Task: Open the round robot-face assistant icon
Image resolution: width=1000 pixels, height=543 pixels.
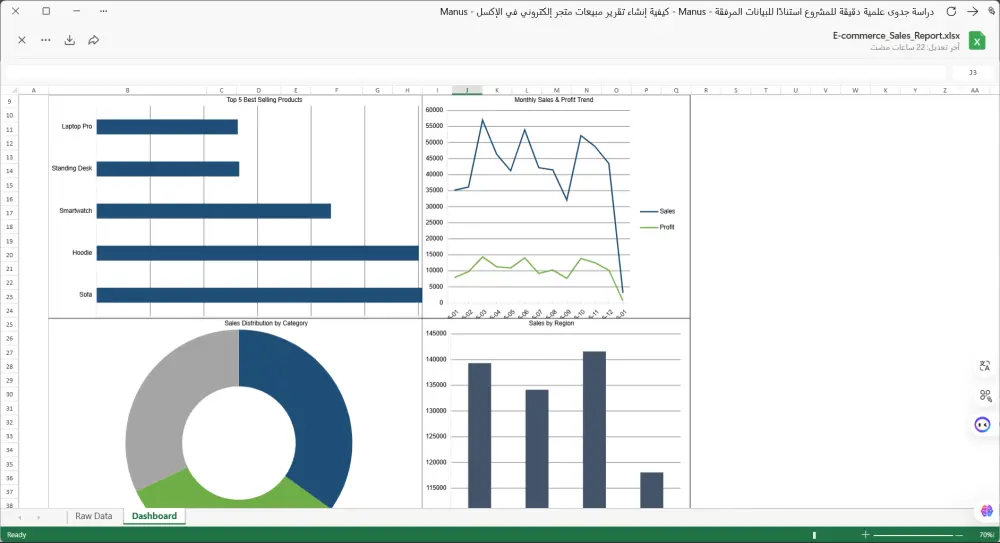Action: [x=982, y=424]
